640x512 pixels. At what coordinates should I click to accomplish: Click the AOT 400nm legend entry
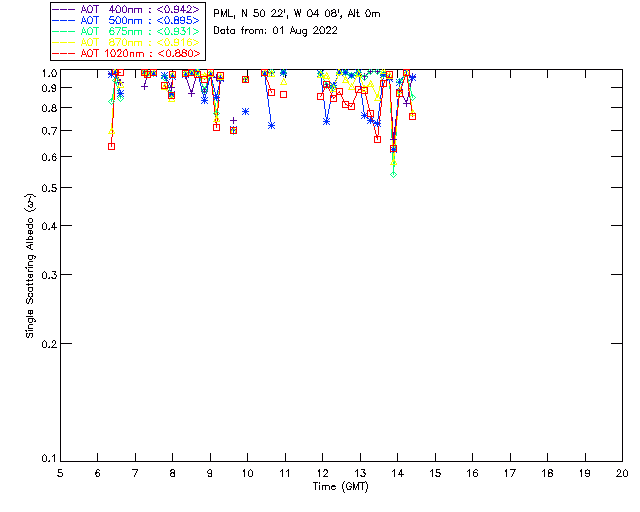(127, 9)
